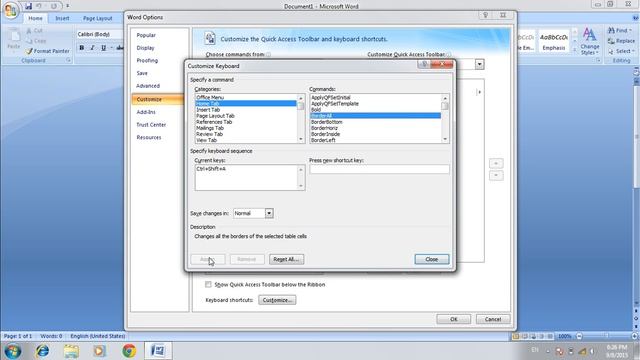Click the Press new shortcut key field

point(379,169)
